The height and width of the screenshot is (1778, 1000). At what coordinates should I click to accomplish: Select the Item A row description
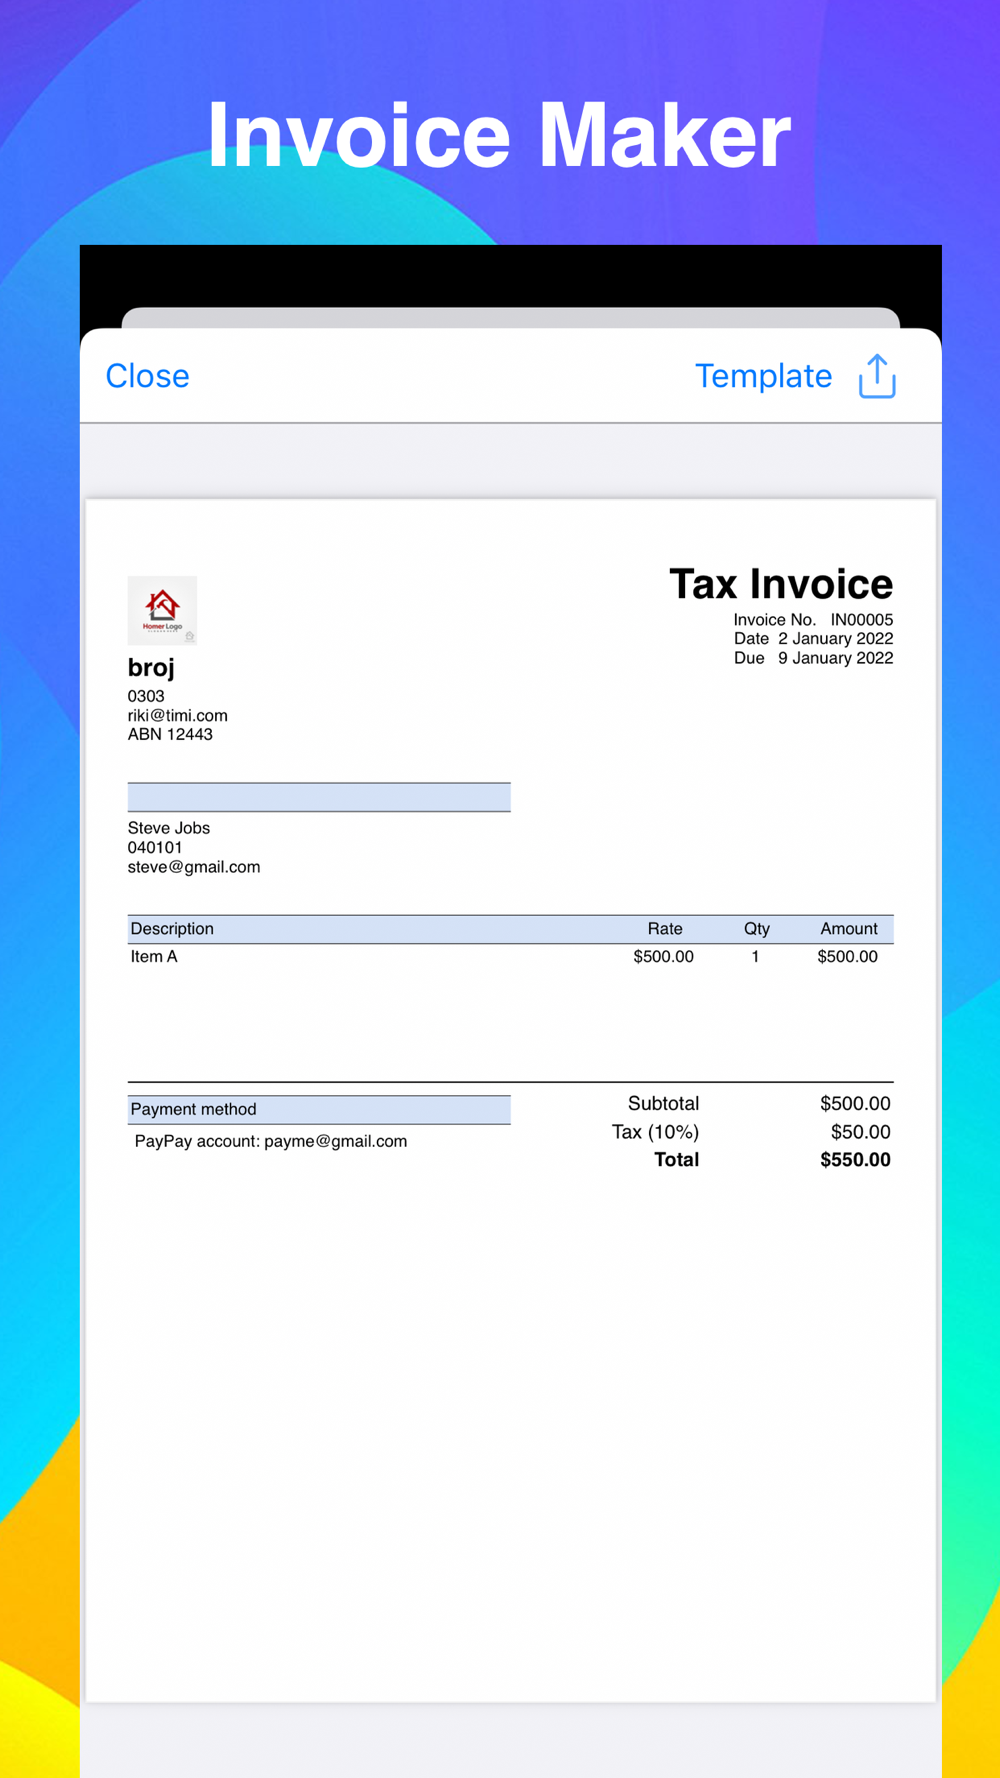click(x=154, y=957)
